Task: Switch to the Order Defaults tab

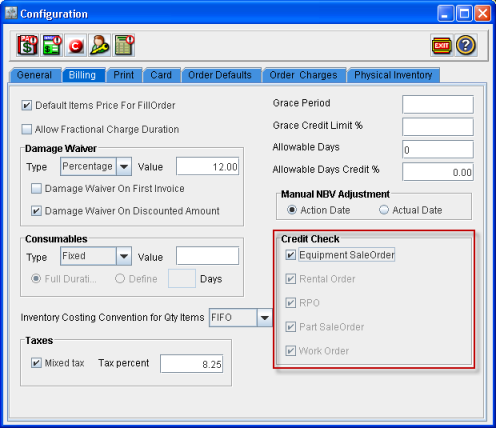Action: [x=220, y=75]
